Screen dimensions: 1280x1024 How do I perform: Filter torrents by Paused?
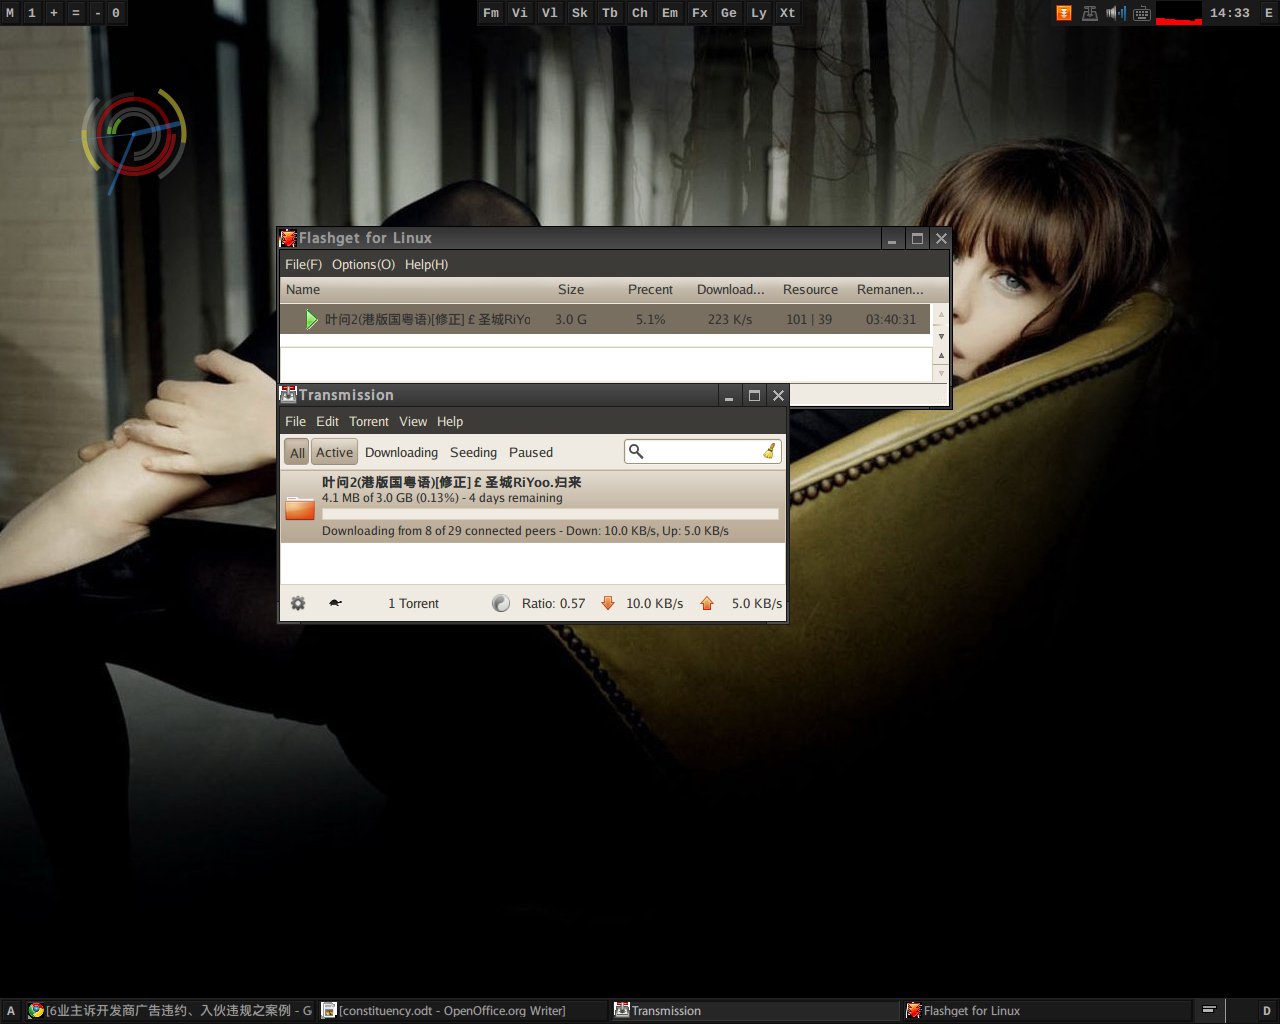[531, 452]
